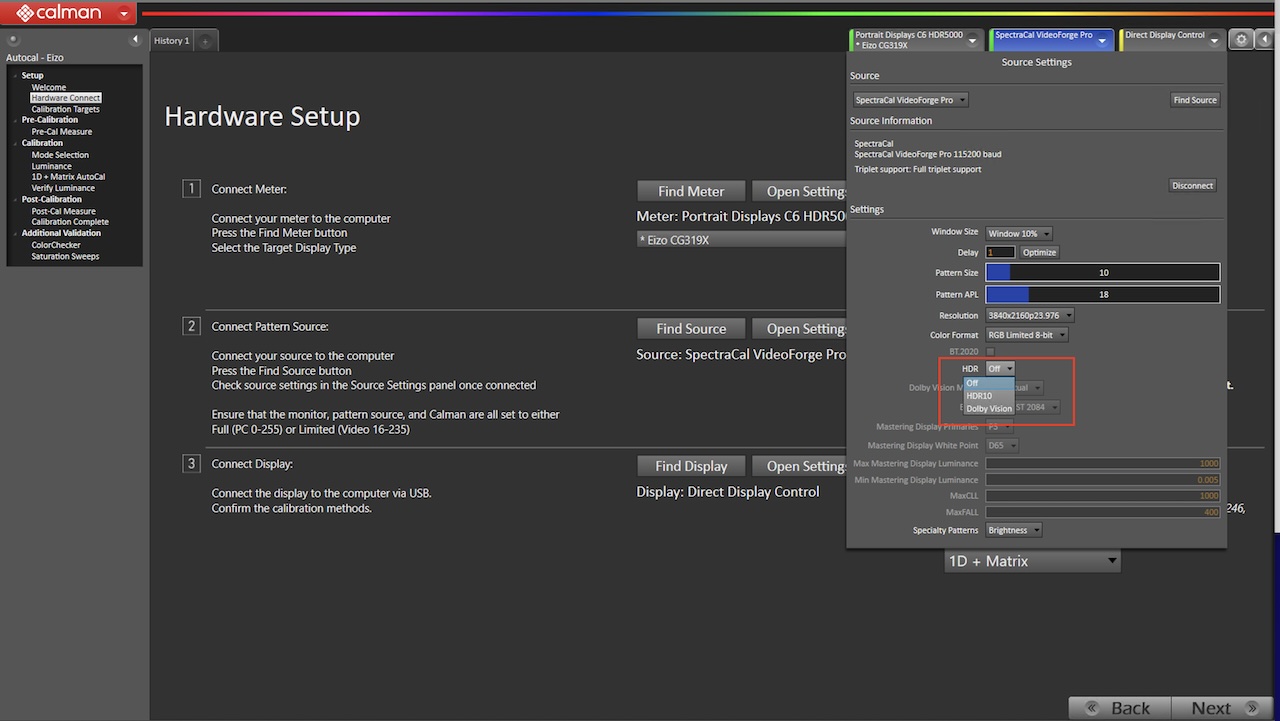This screenshot has height=721, width=1280.
Task: Click Find Source in Source Settings panel
Action: pyautogui.click(x=1195, y=100)
